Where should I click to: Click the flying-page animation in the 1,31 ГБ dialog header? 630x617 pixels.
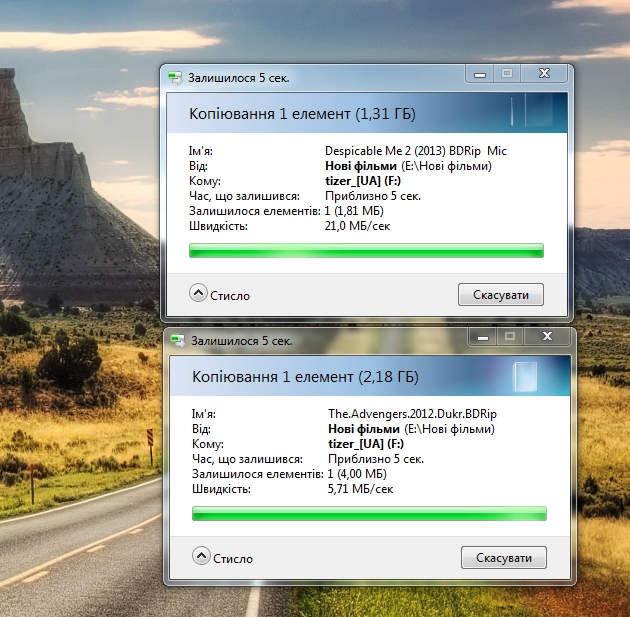[x=532, y=110]
